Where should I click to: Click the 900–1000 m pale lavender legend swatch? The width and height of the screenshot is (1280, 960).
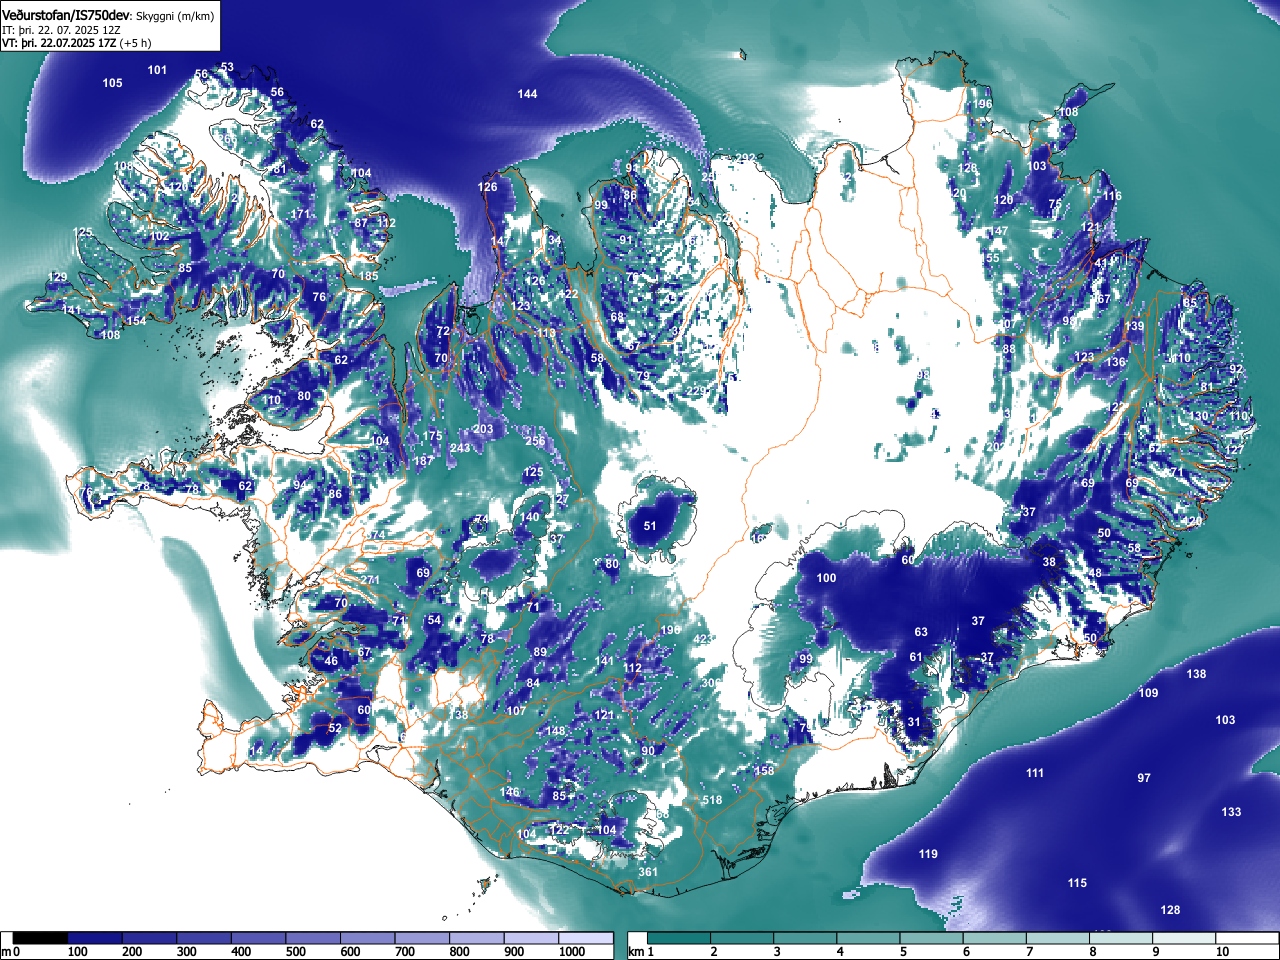click(530, 938)
